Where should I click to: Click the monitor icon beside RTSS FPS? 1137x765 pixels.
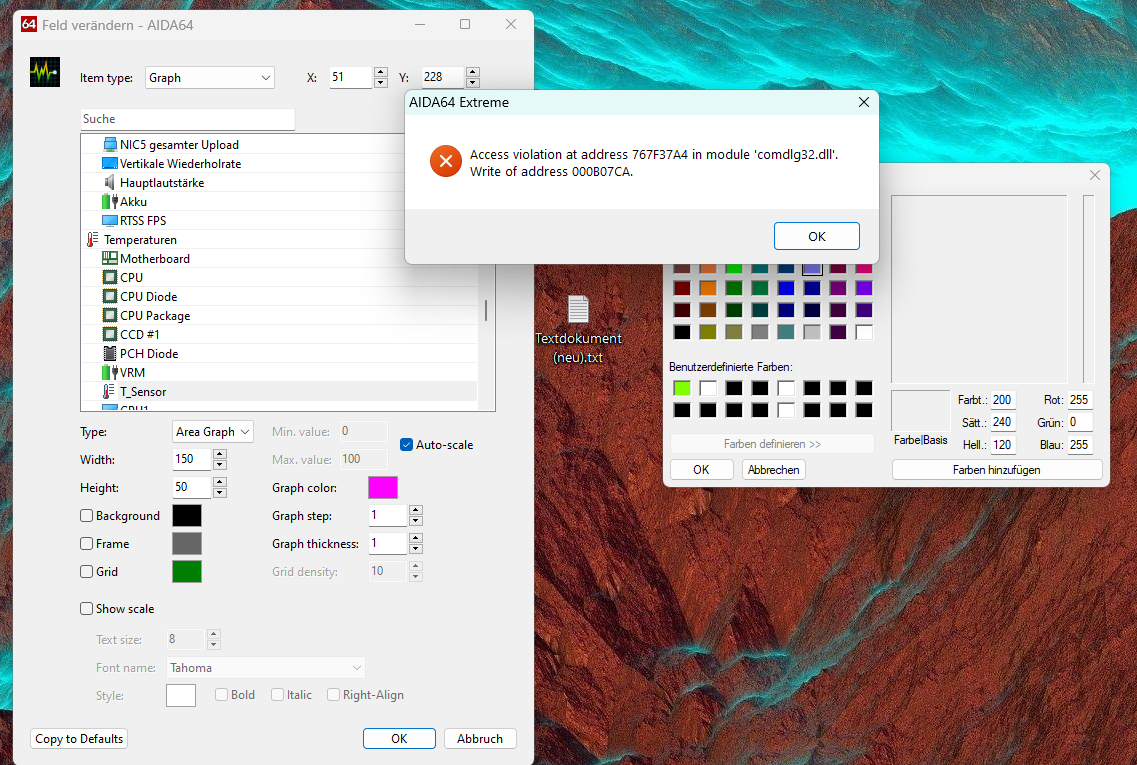pos(109,220)
